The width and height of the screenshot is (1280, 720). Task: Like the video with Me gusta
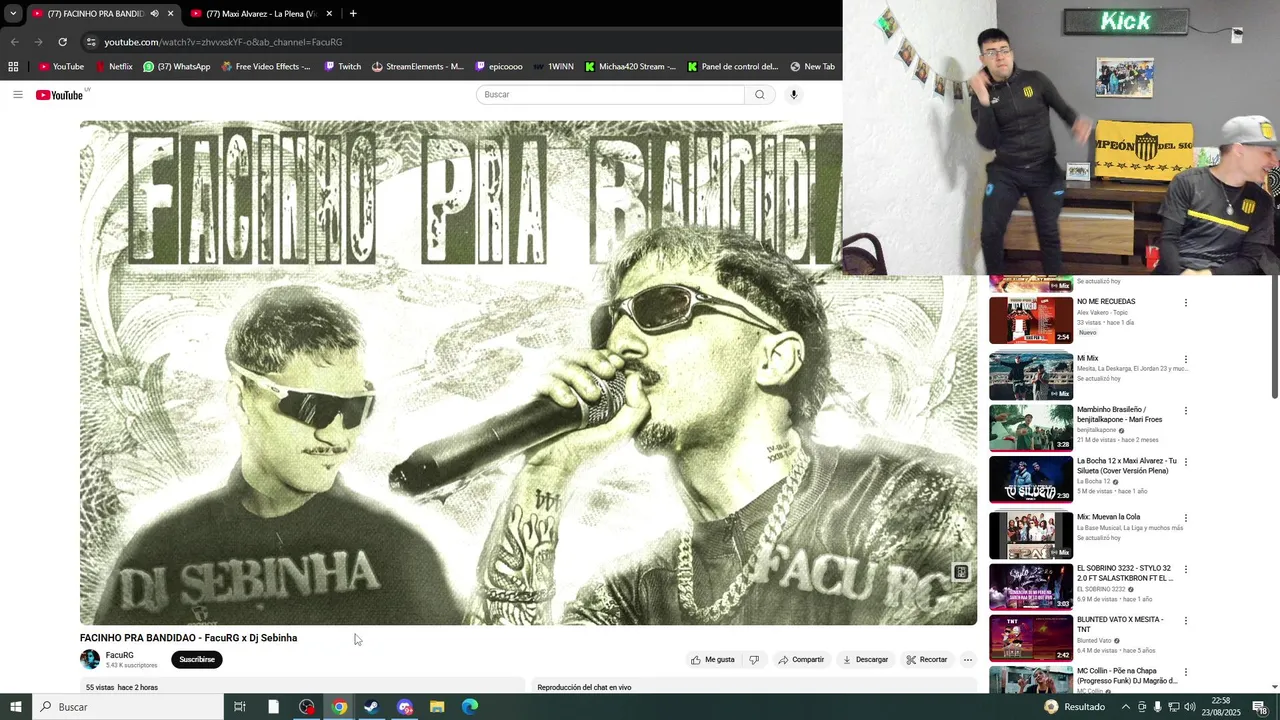[x=712, y=659]
